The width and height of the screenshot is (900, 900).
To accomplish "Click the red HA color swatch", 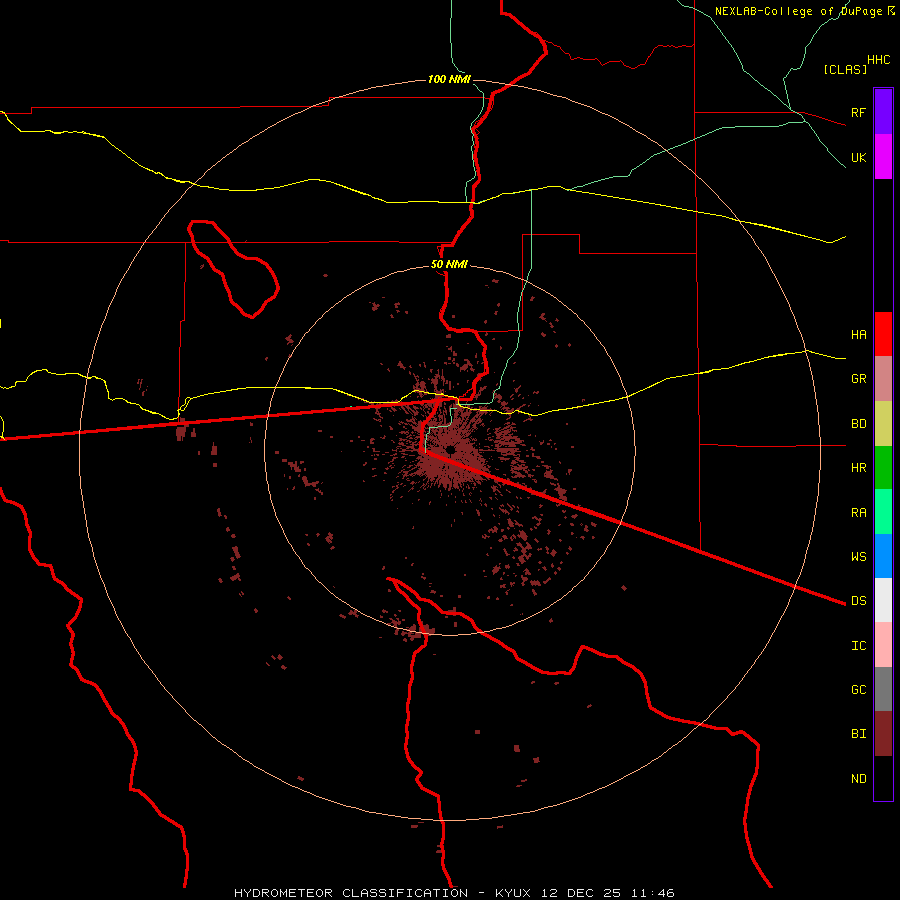I will coord(883,334).
